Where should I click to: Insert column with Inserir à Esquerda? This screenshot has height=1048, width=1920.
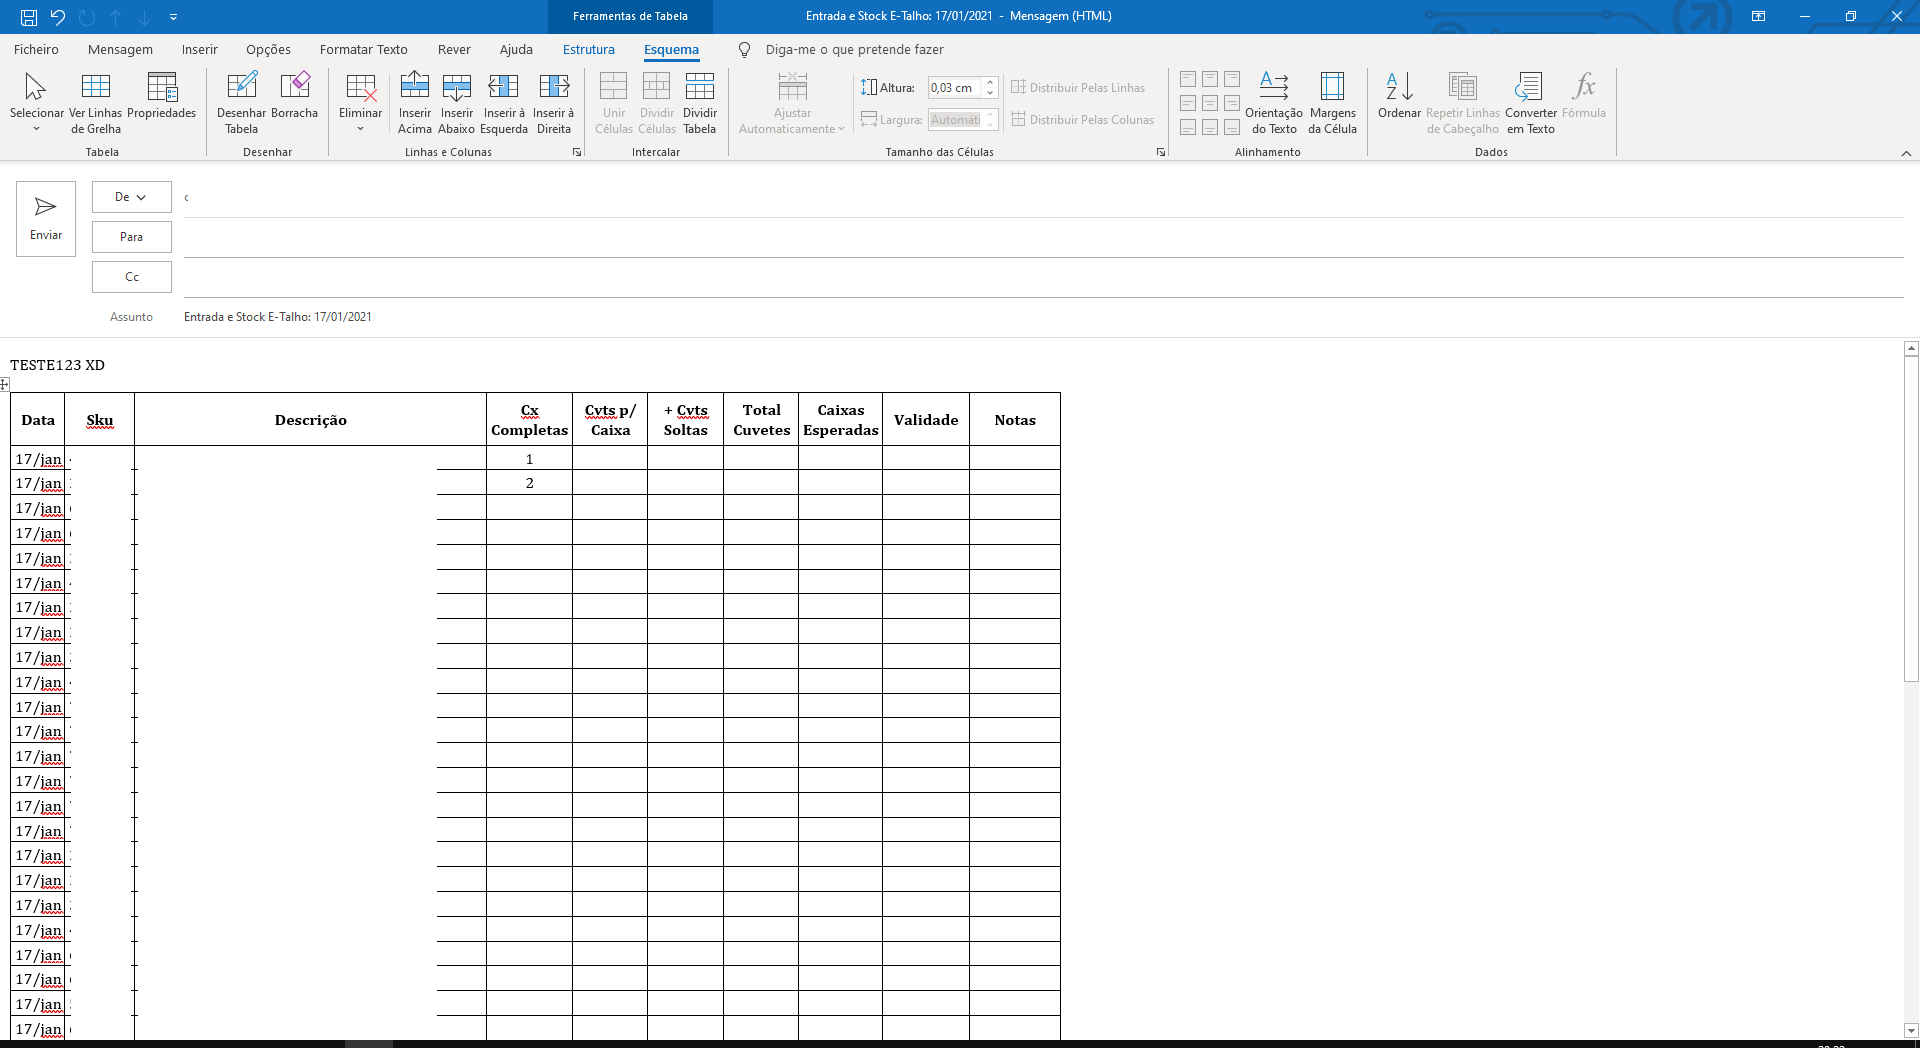504,103
